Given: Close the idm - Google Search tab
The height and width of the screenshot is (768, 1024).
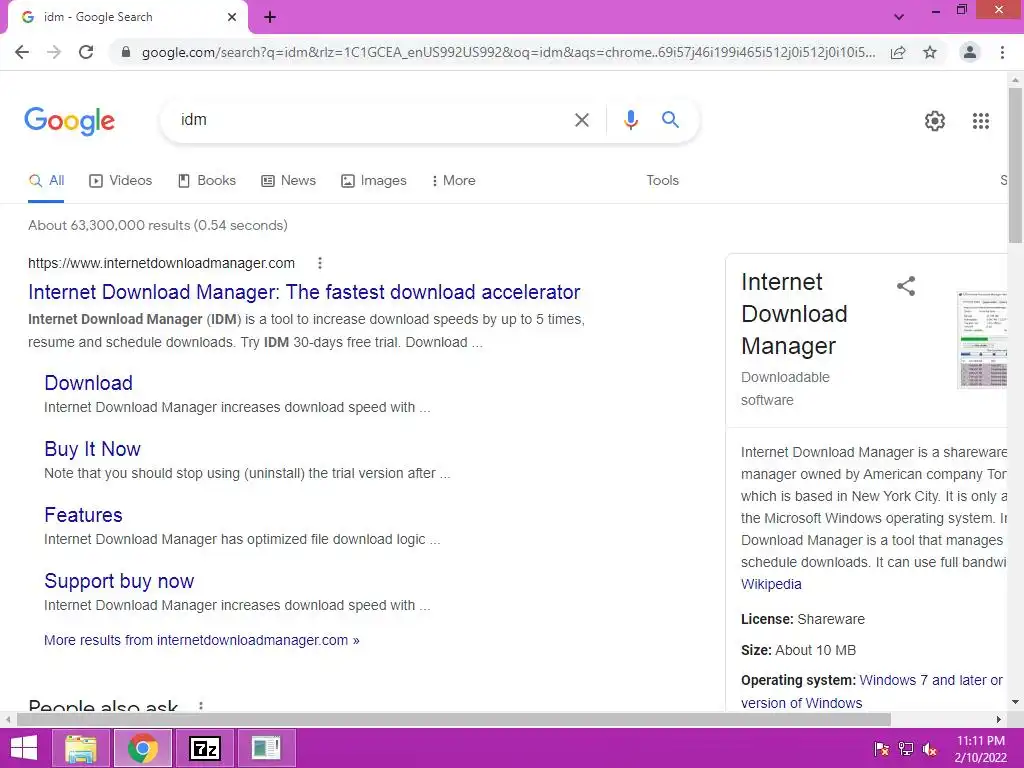Looking at the screenshot, I should click(x=232, y=17).
